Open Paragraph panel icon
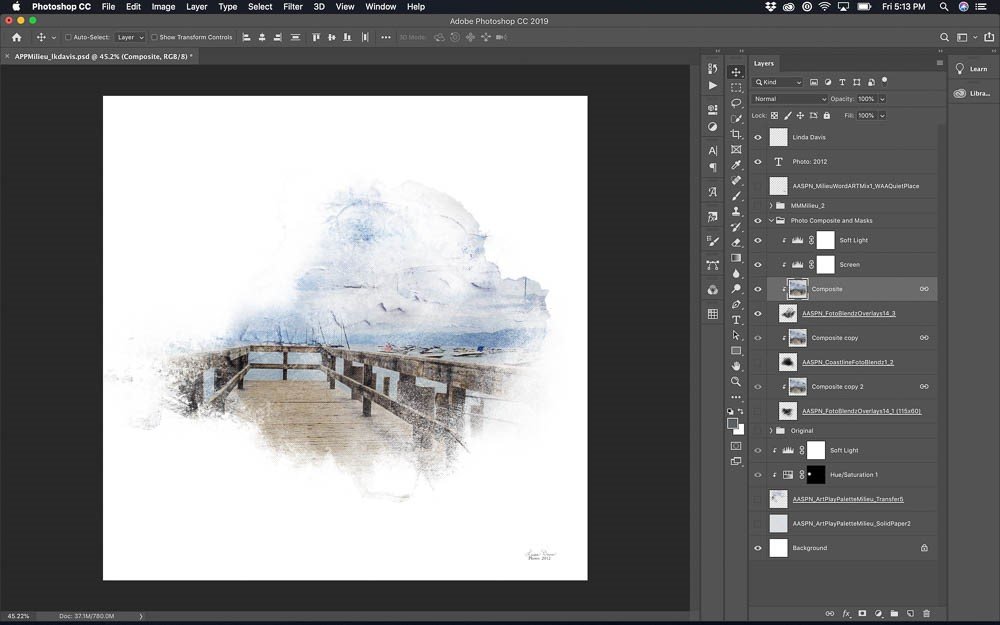The height and width of the screenshot is (625, 1000). click(x=712, y=168)
